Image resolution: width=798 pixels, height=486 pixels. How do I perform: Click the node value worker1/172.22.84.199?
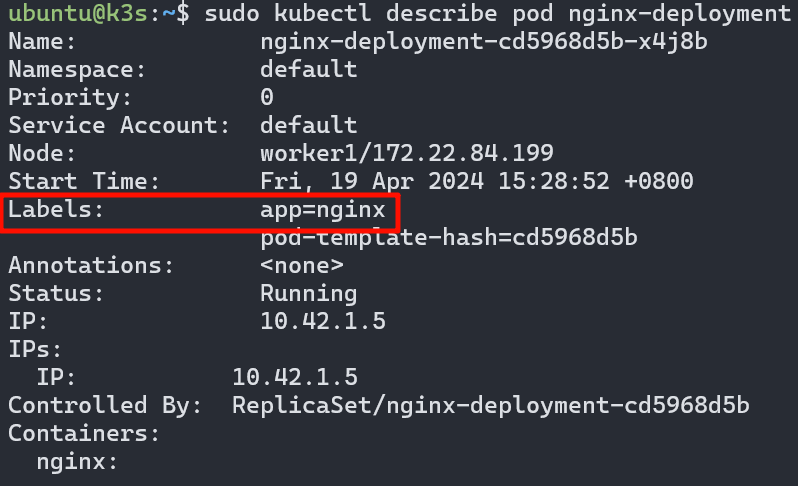[406, 154]
